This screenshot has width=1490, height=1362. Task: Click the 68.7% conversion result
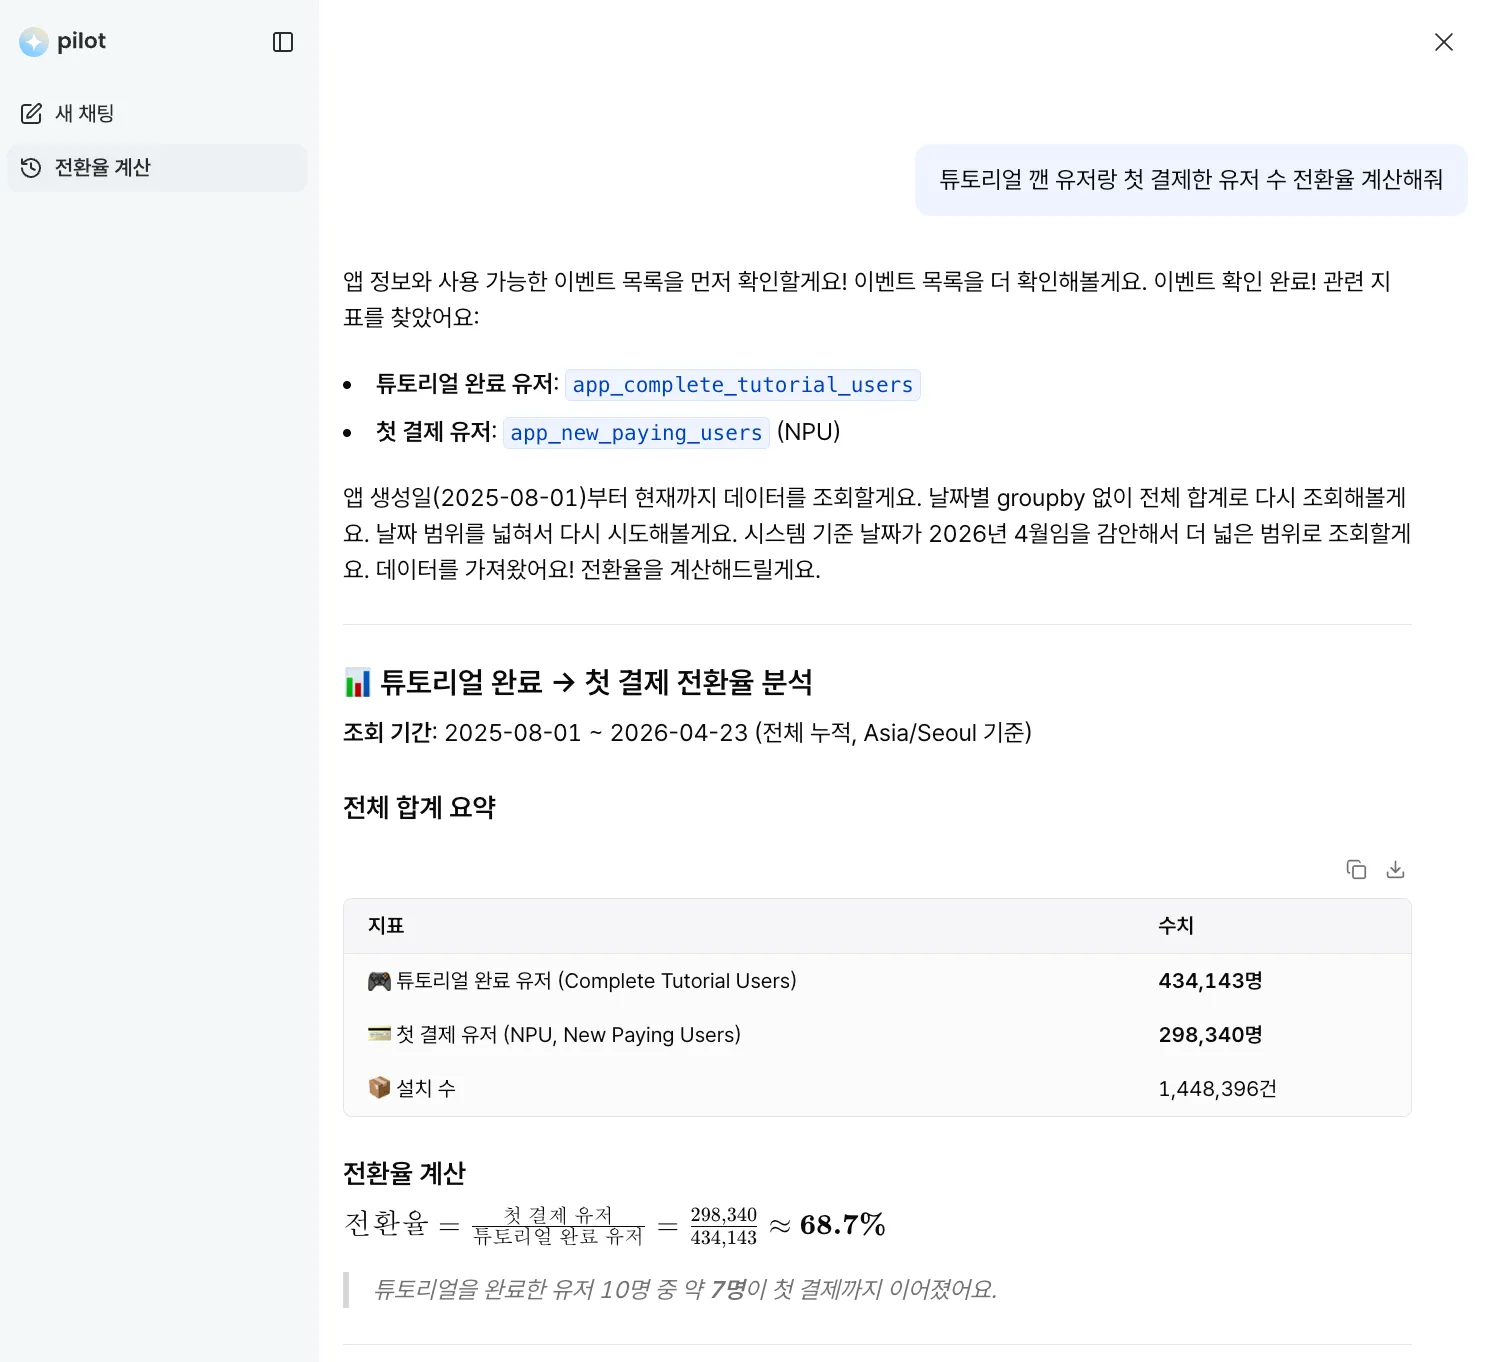click(842, 1225)
